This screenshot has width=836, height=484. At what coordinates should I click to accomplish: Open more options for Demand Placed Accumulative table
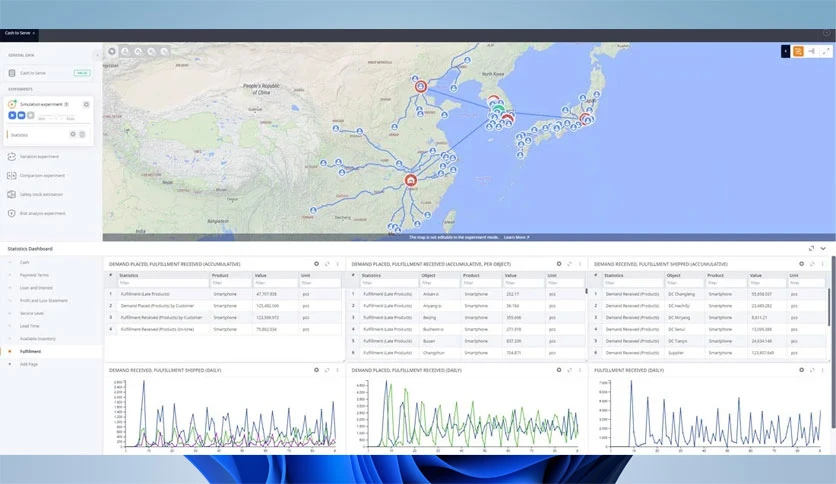tap(337, 264)
